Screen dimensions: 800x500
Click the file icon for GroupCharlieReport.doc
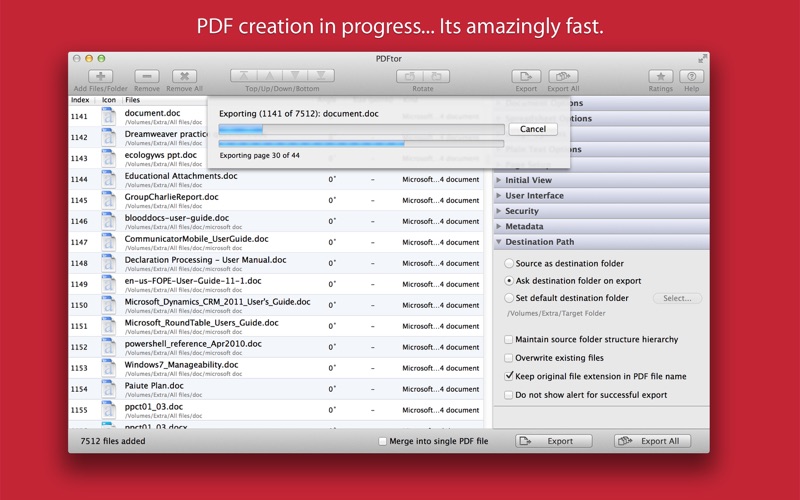pos(108,200)
